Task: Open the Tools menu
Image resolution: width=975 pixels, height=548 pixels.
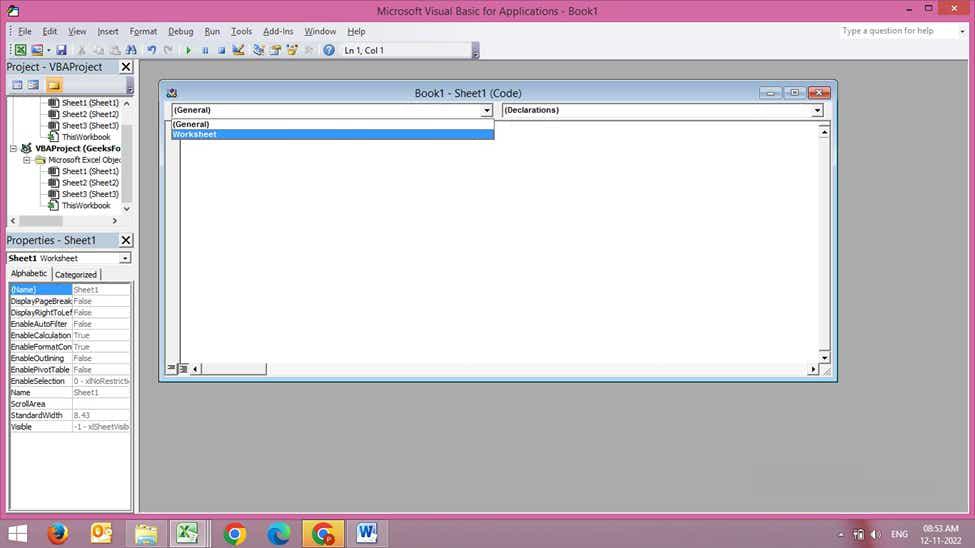Action: coord(241,31)
